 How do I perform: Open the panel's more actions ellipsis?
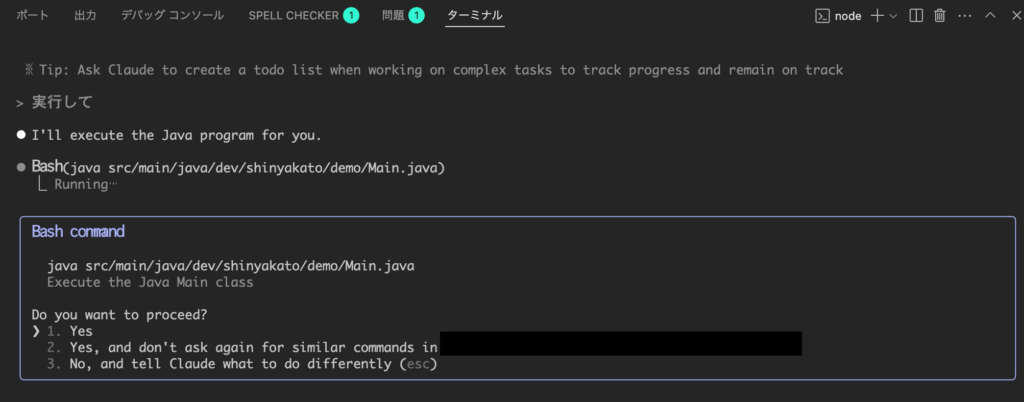[965, 16]
